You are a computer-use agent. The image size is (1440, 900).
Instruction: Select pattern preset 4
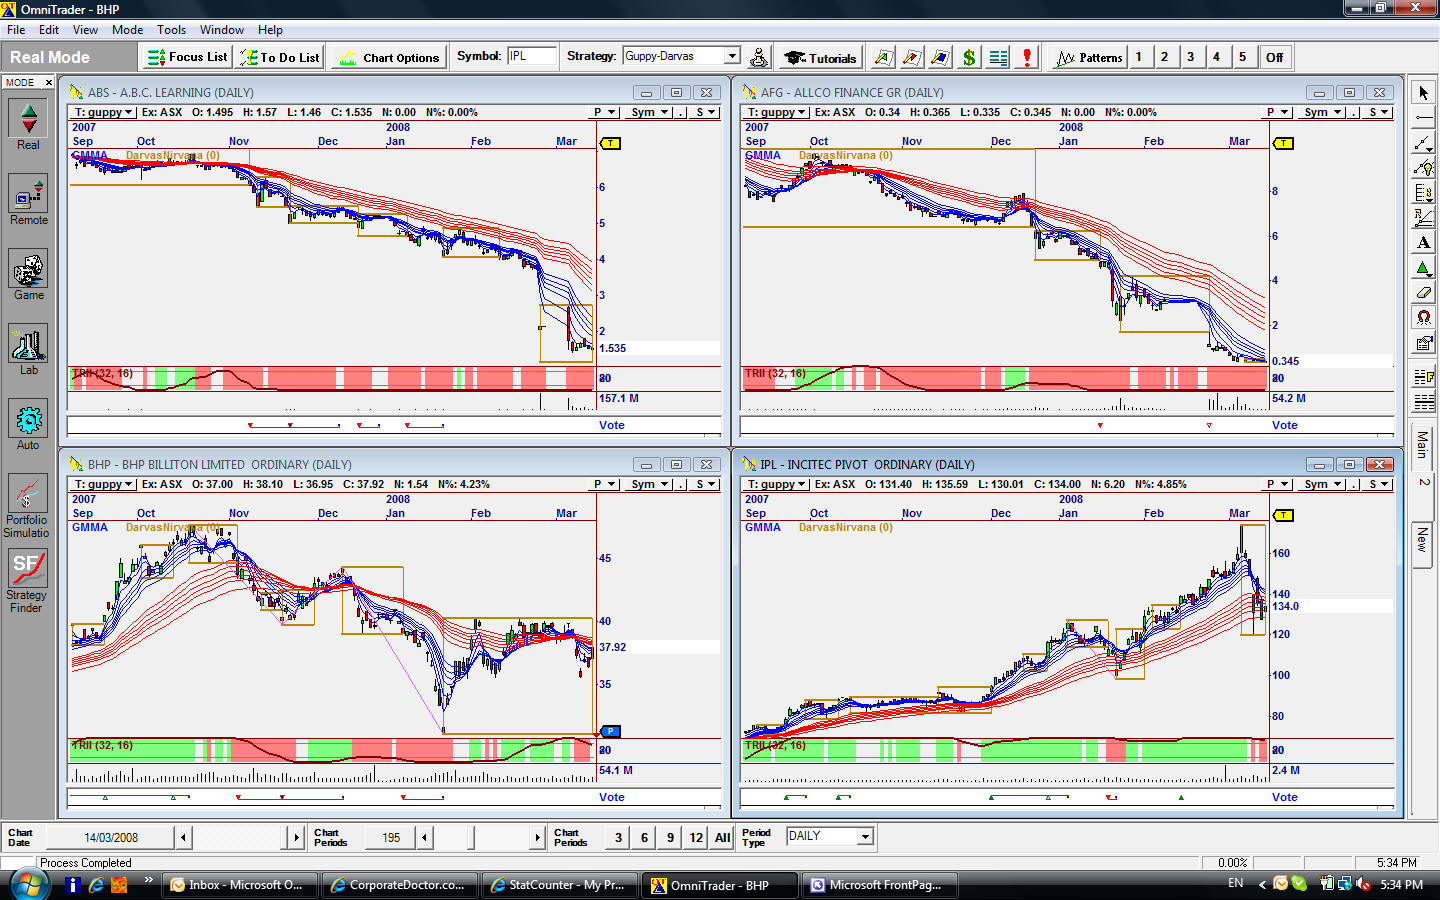(1216, 57)
